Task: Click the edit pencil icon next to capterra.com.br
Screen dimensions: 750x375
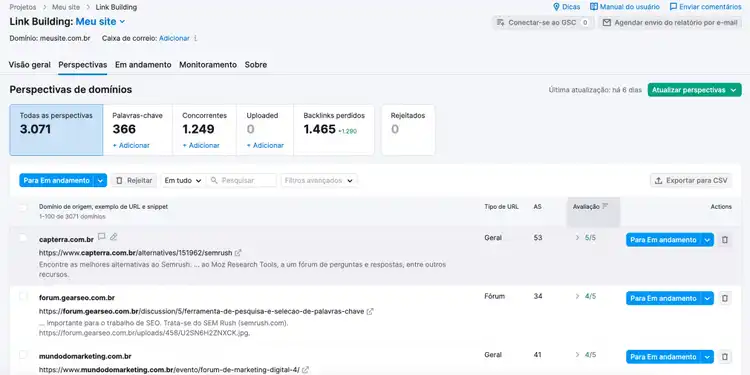Action: pos(113,237)
